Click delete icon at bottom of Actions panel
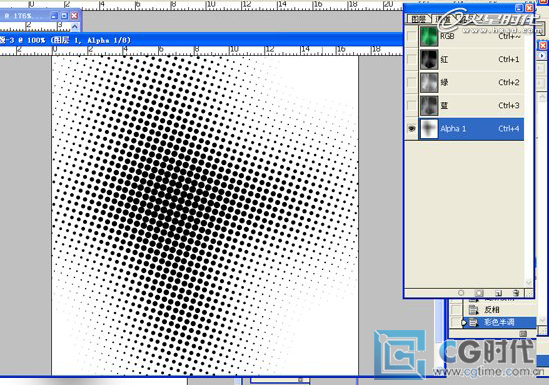This screenshot has width=549, height=385. 523,334
